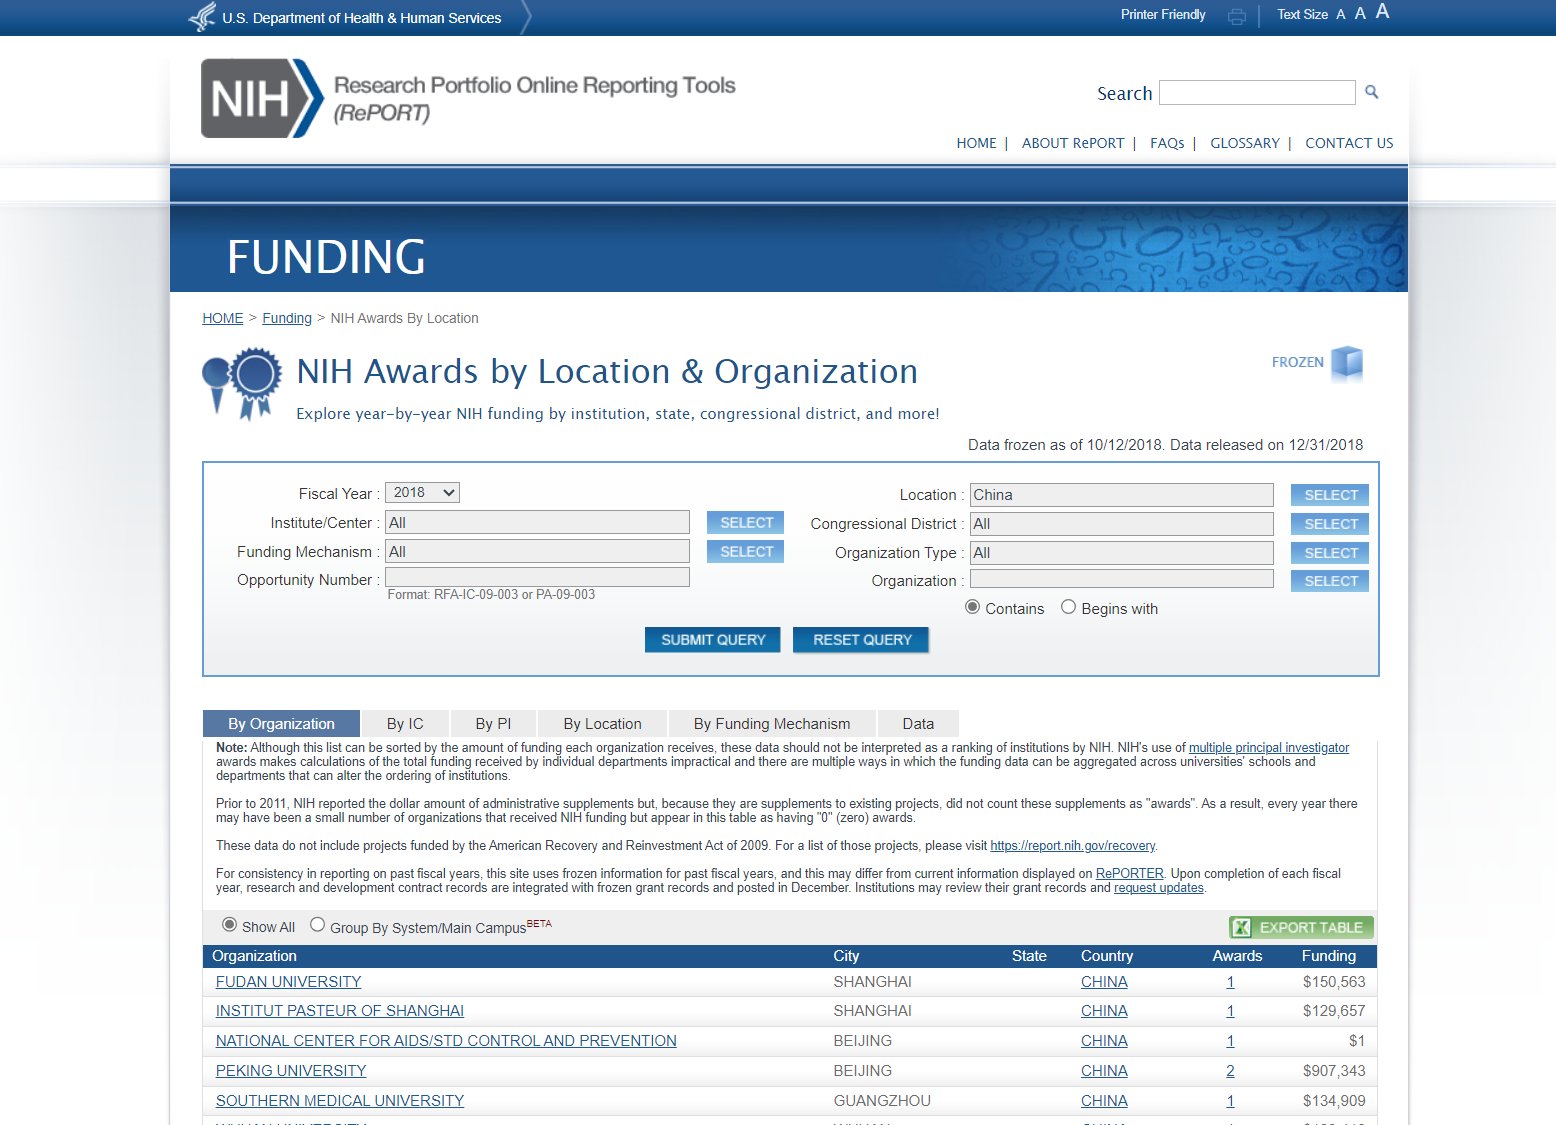
Task: Click SELECT next to Institute/Center
Action: 746,523
